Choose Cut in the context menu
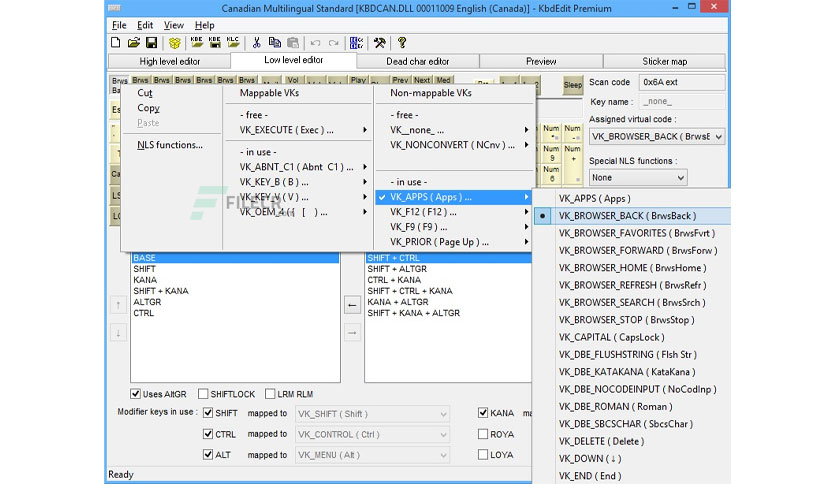Viewport: 836px width, 484px height. [x=171, y=93]
